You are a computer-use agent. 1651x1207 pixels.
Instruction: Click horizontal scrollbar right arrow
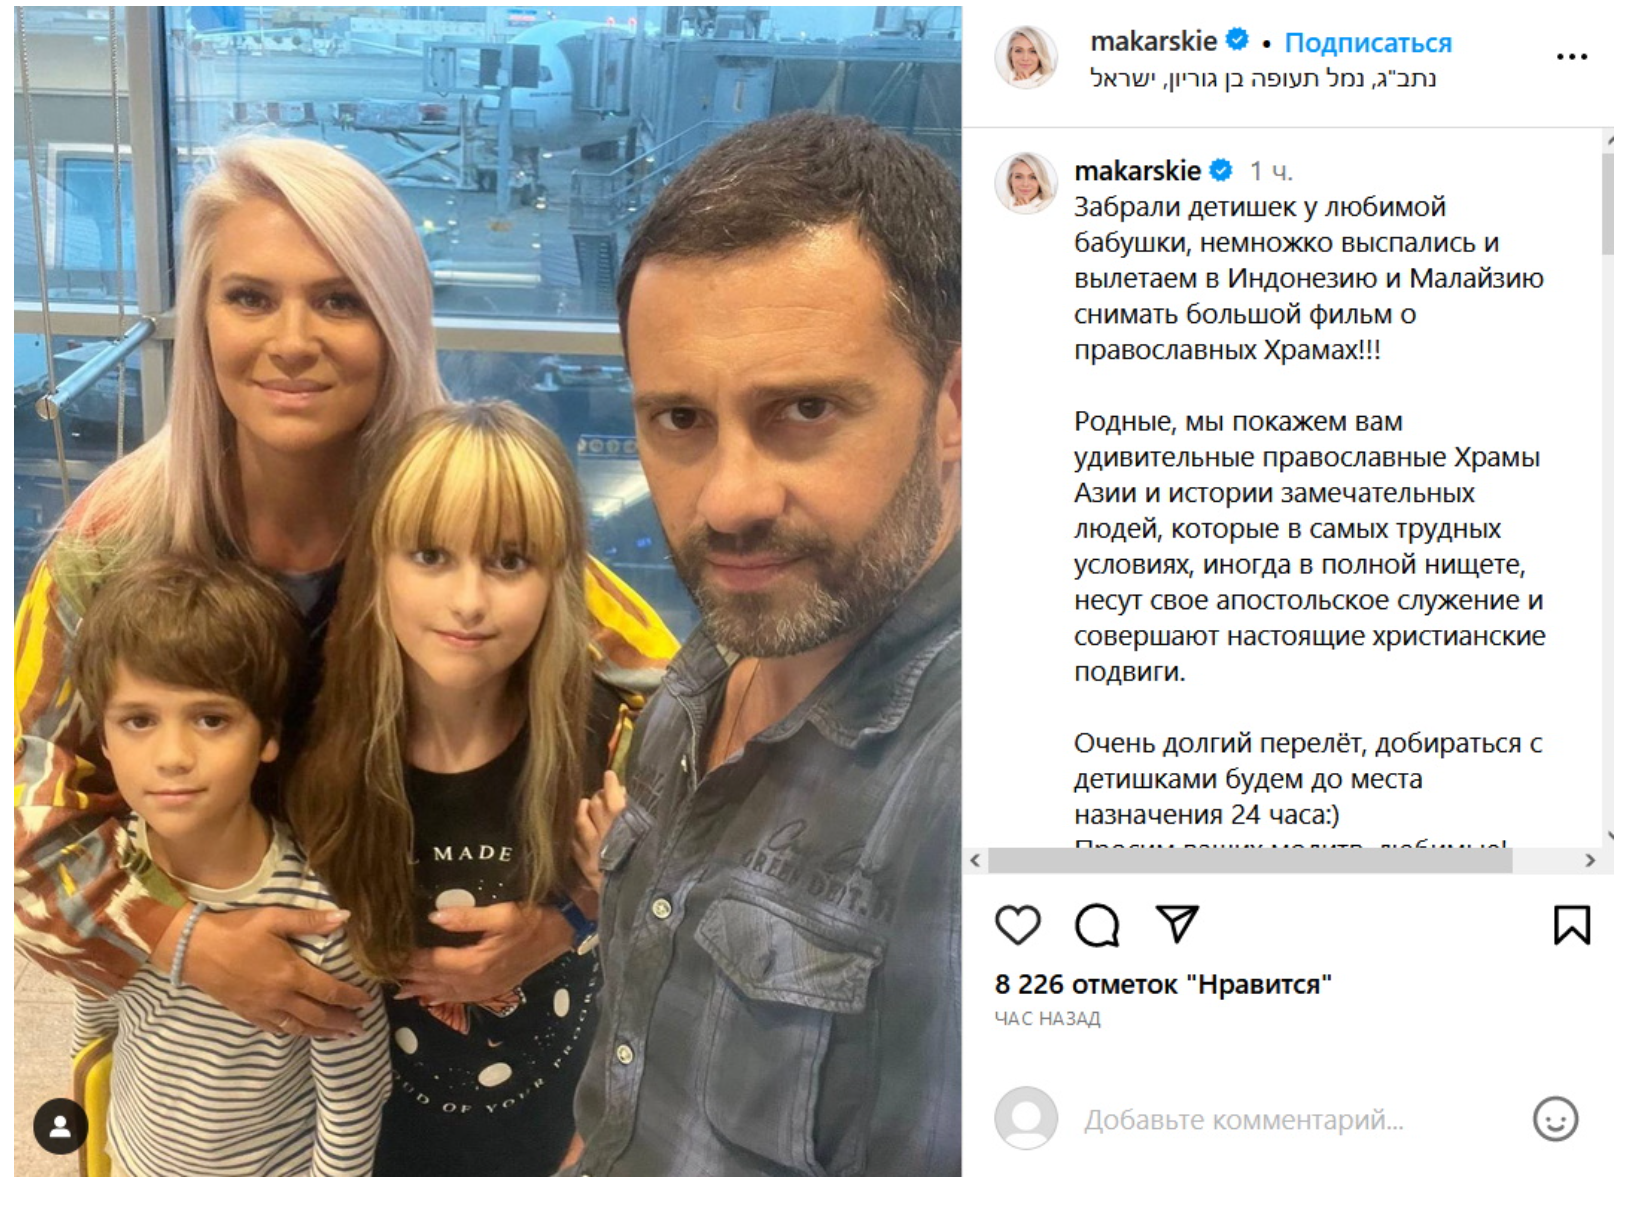[1590, 860]
